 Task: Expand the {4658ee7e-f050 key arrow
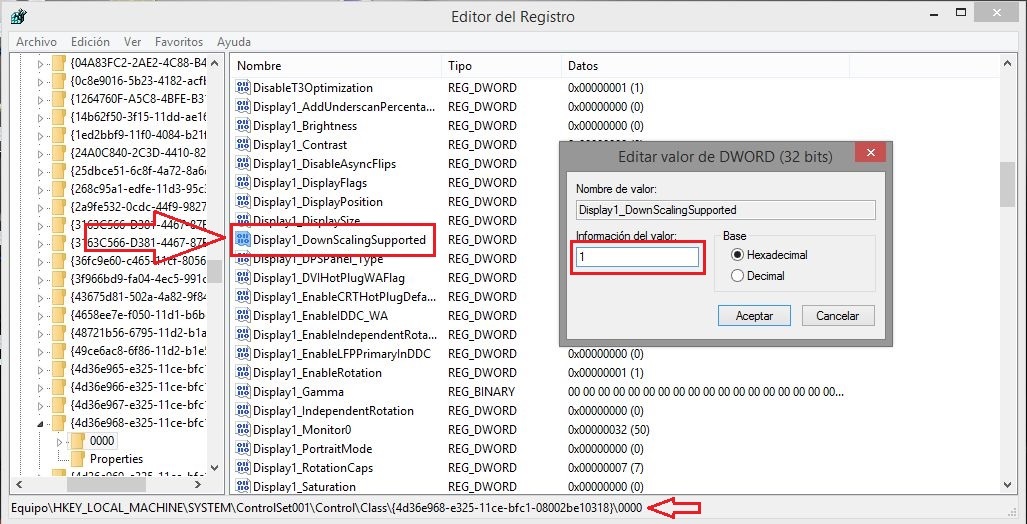(41, 314)
